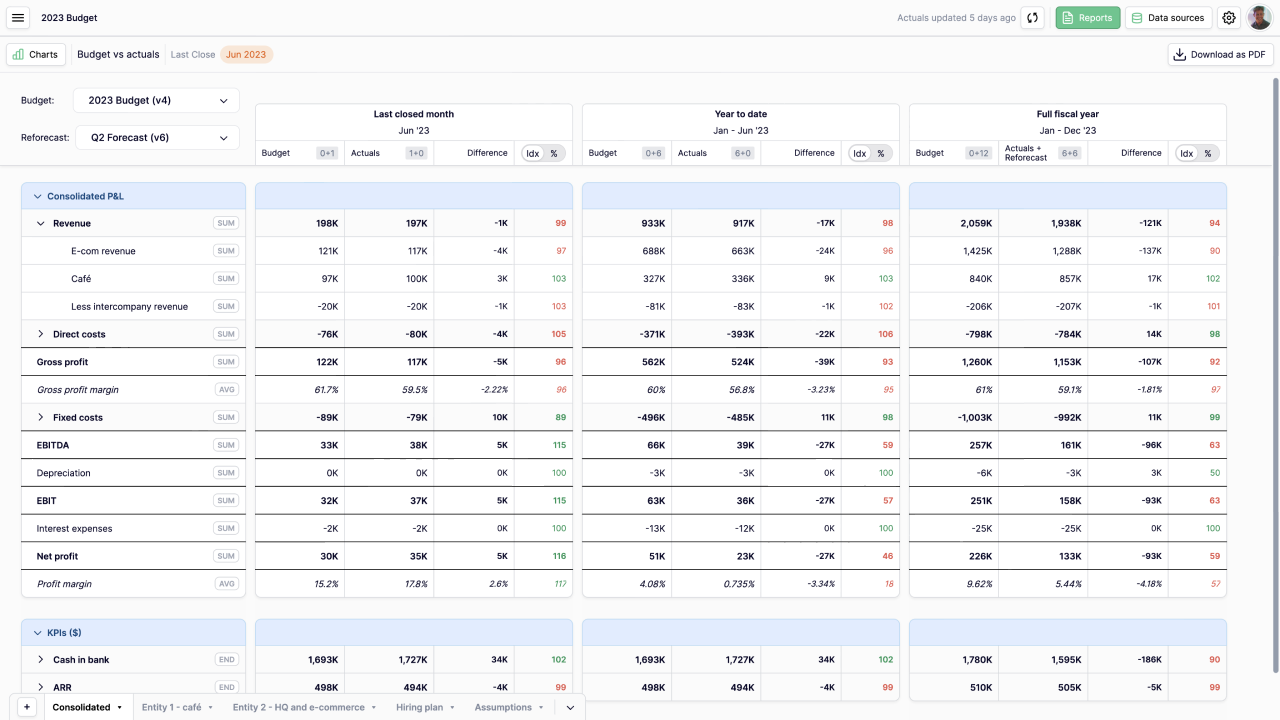
Task: Click the SUM badge on Café row
Action: point(226,279)
